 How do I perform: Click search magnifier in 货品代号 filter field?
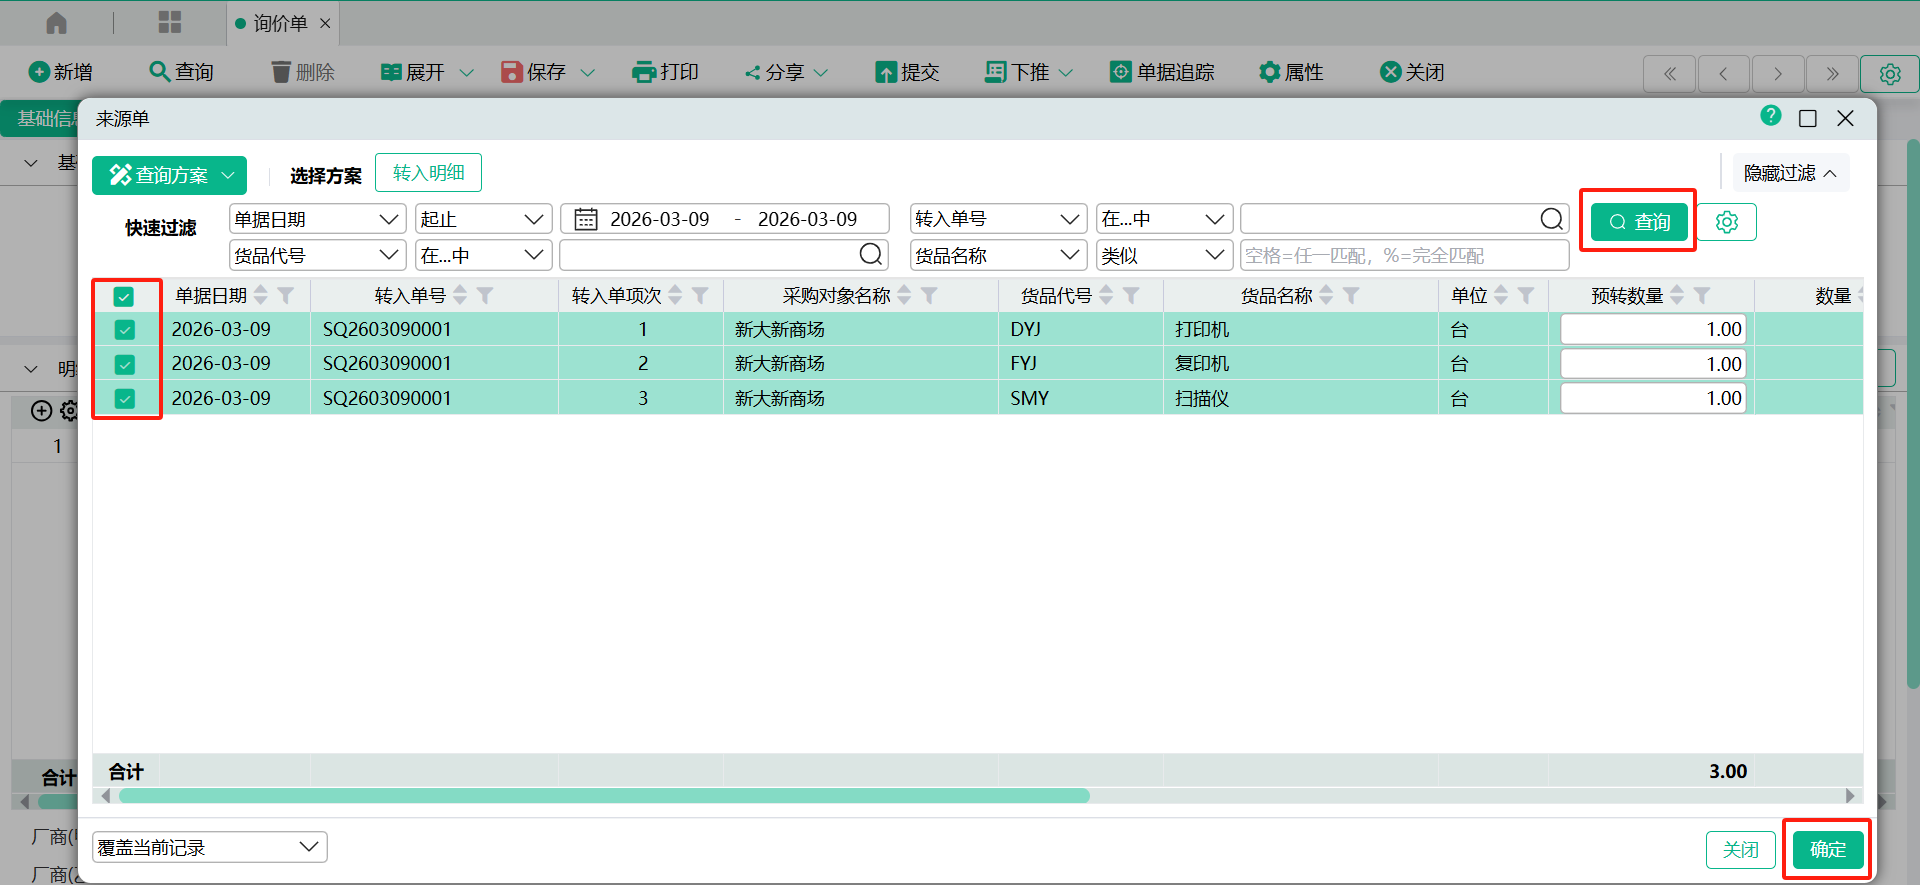871,255
